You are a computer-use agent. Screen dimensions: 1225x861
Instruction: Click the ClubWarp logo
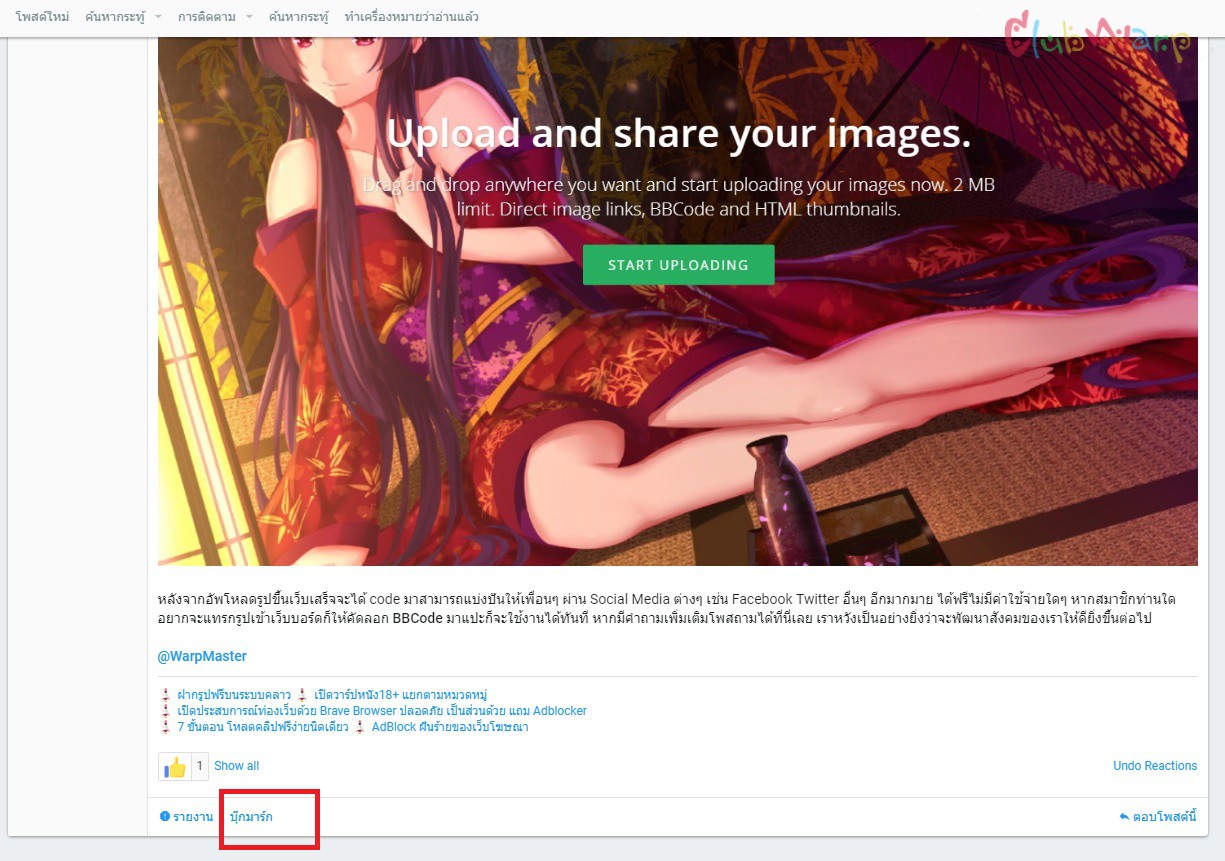[x=1097, y=36]
